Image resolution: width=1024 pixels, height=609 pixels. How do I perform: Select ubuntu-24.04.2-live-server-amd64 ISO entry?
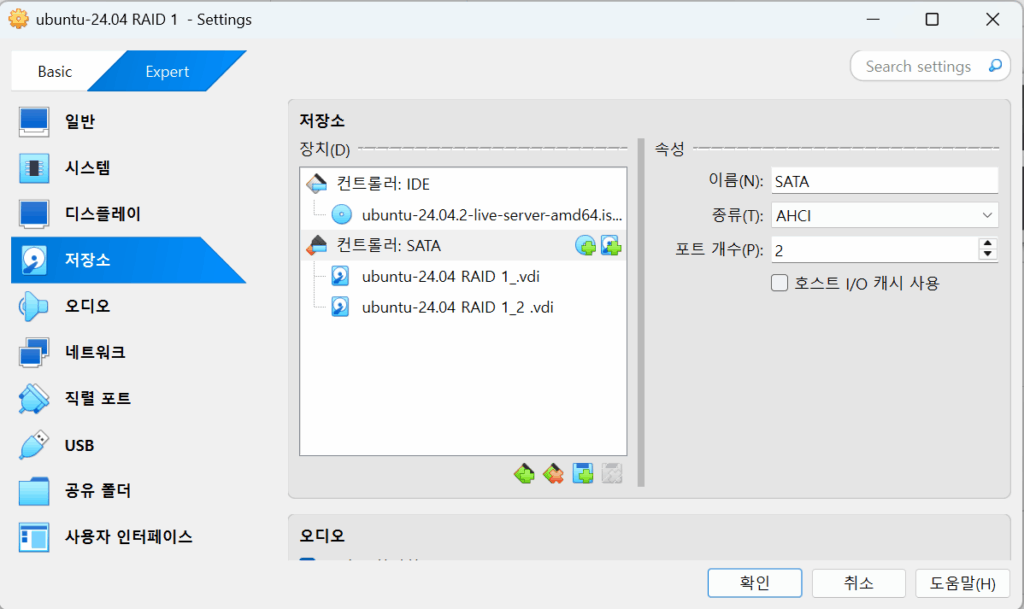463,215
